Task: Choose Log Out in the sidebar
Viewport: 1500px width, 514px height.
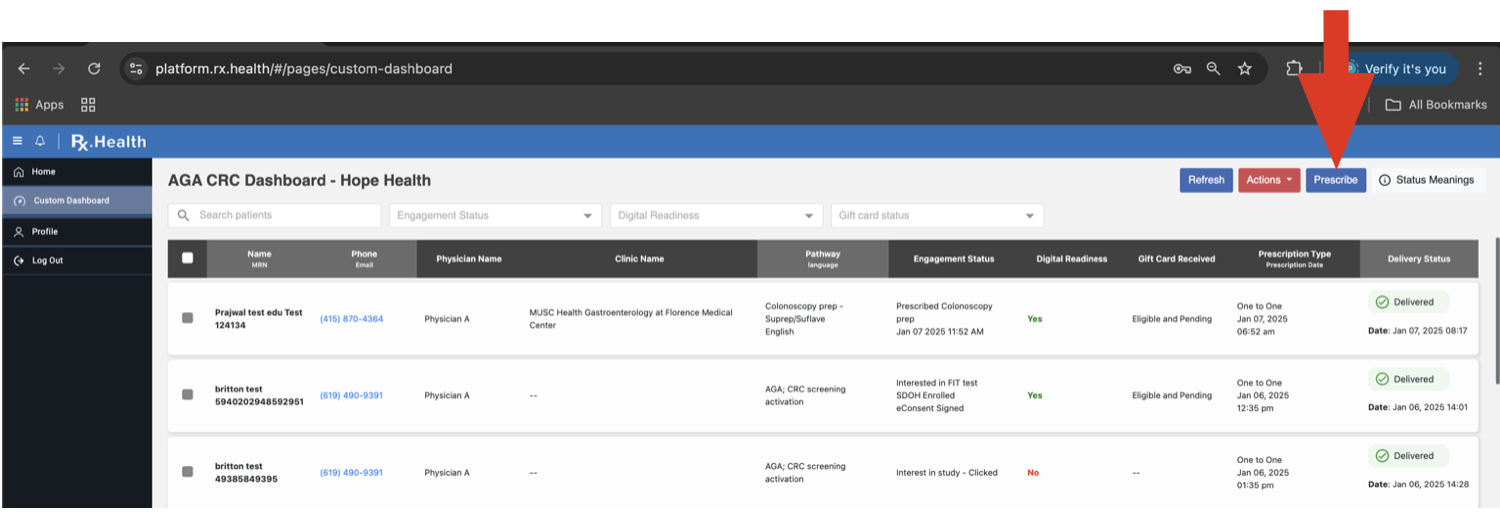Action: pos(77,260)
